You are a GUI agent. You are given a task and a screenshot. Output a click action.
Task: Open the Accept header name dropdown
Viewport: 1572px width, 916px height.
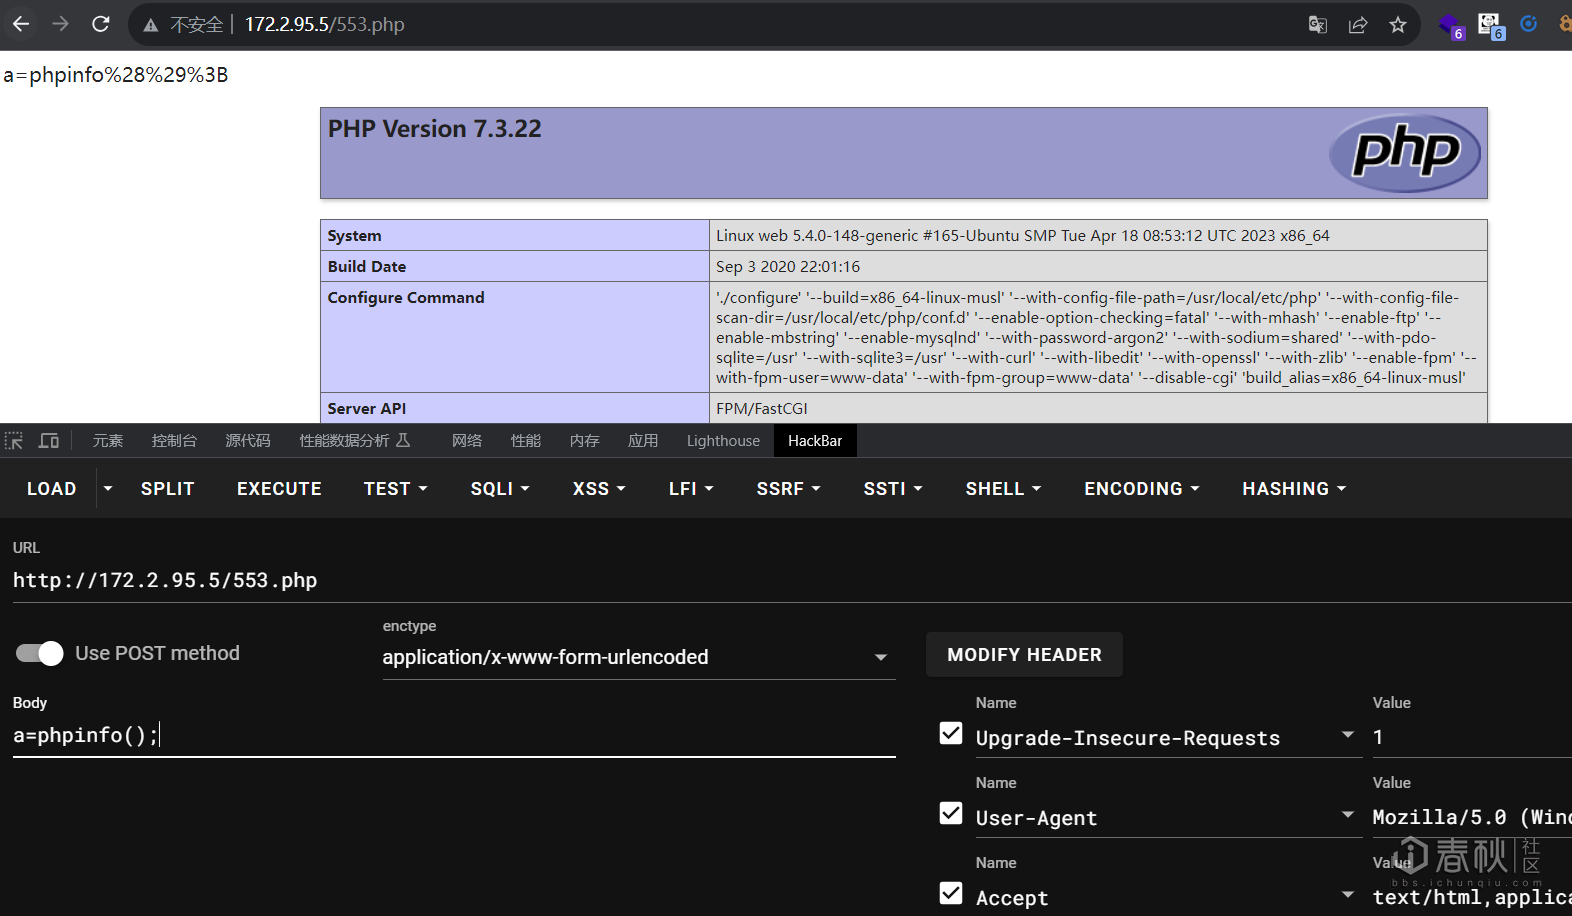1348,895
